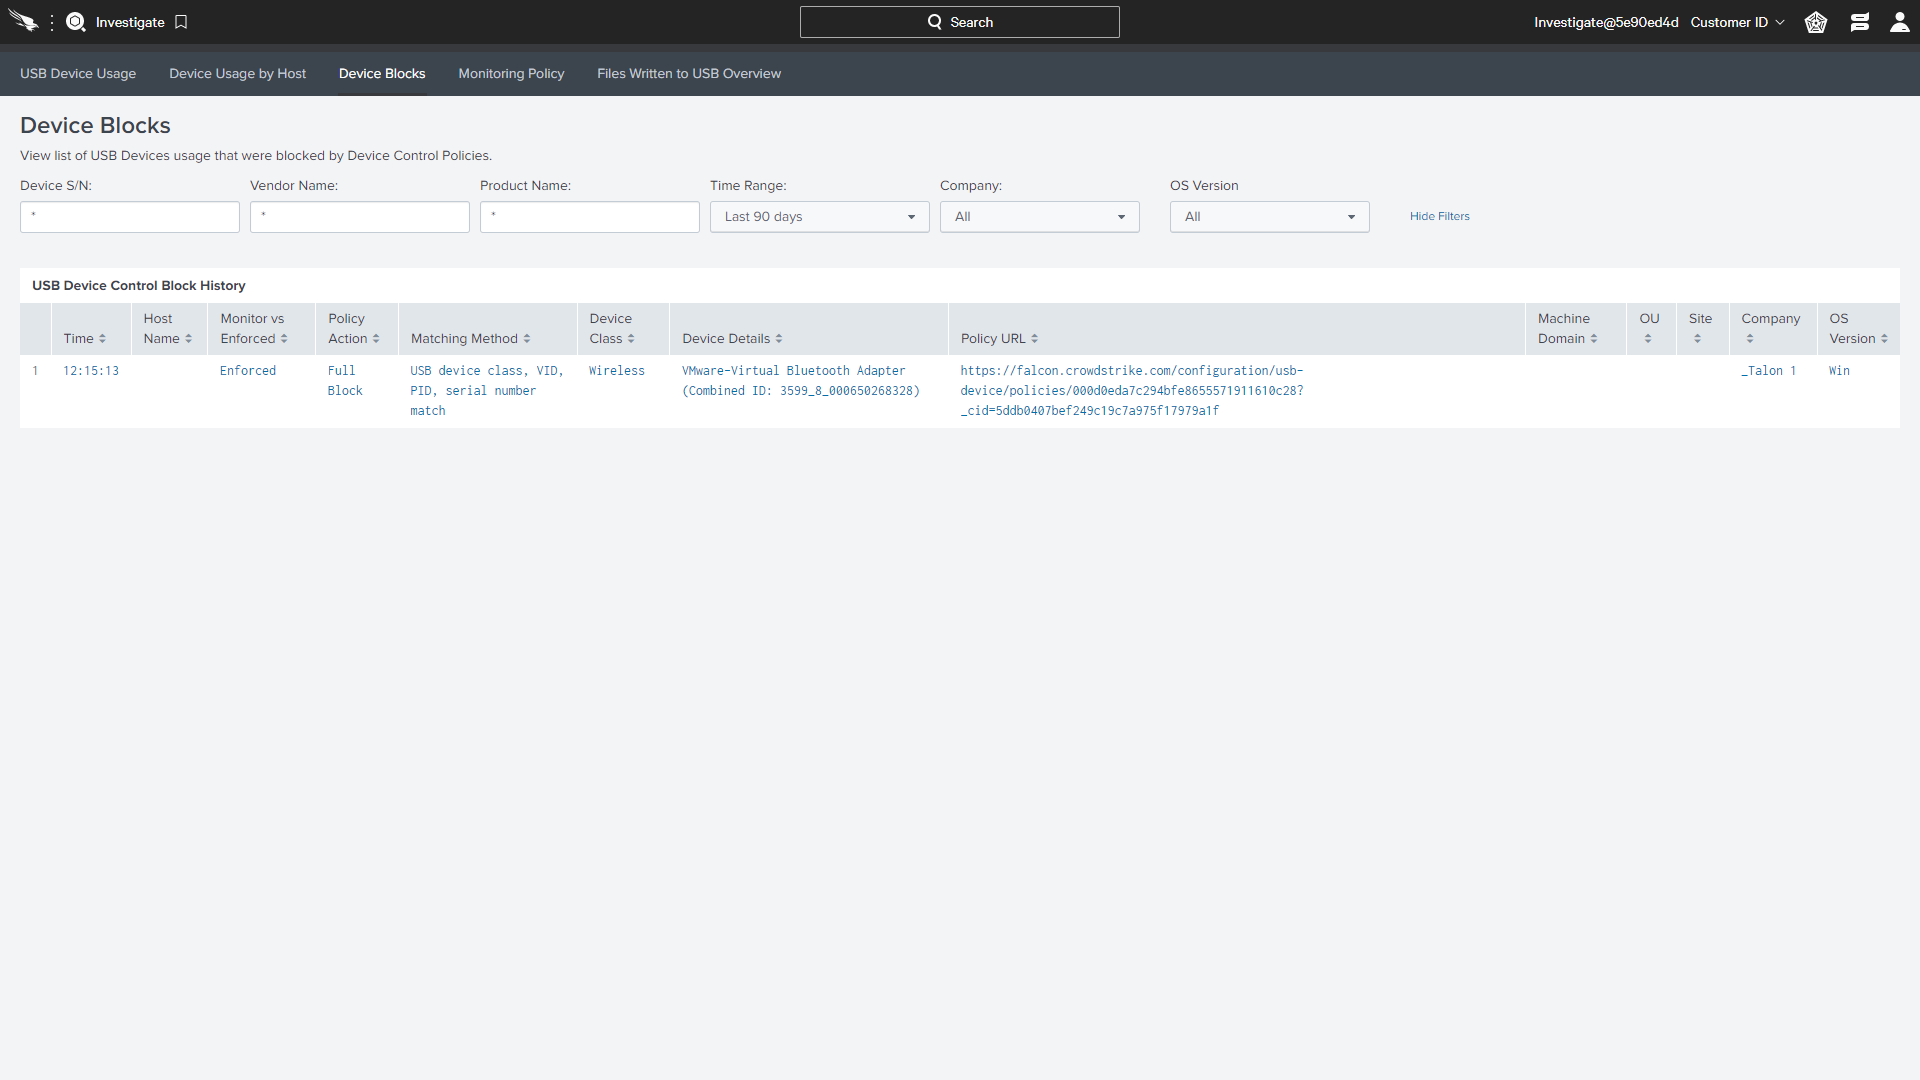1920x1080 pixels.
Task: Sort by Policy URL arrows
Action: pos(1035,339)
